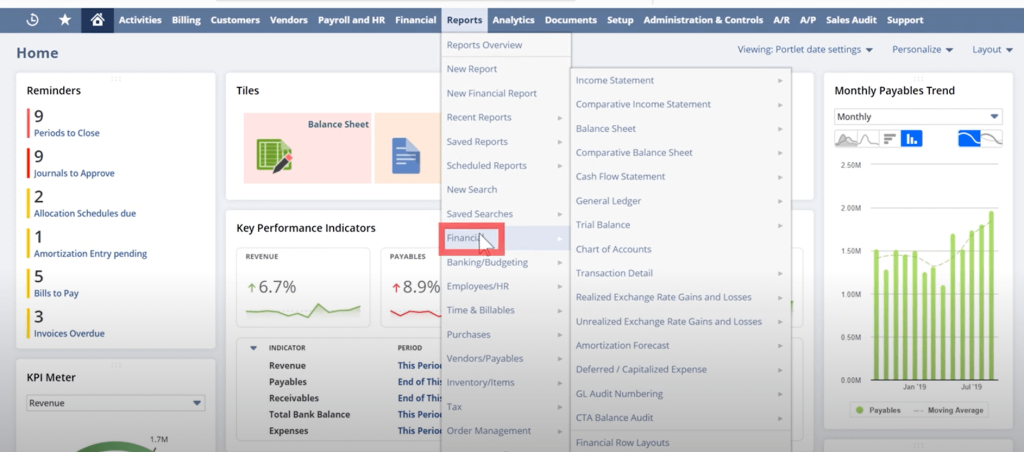
Task: Click Bills to Pay reminder
Action: click(56, 294)
